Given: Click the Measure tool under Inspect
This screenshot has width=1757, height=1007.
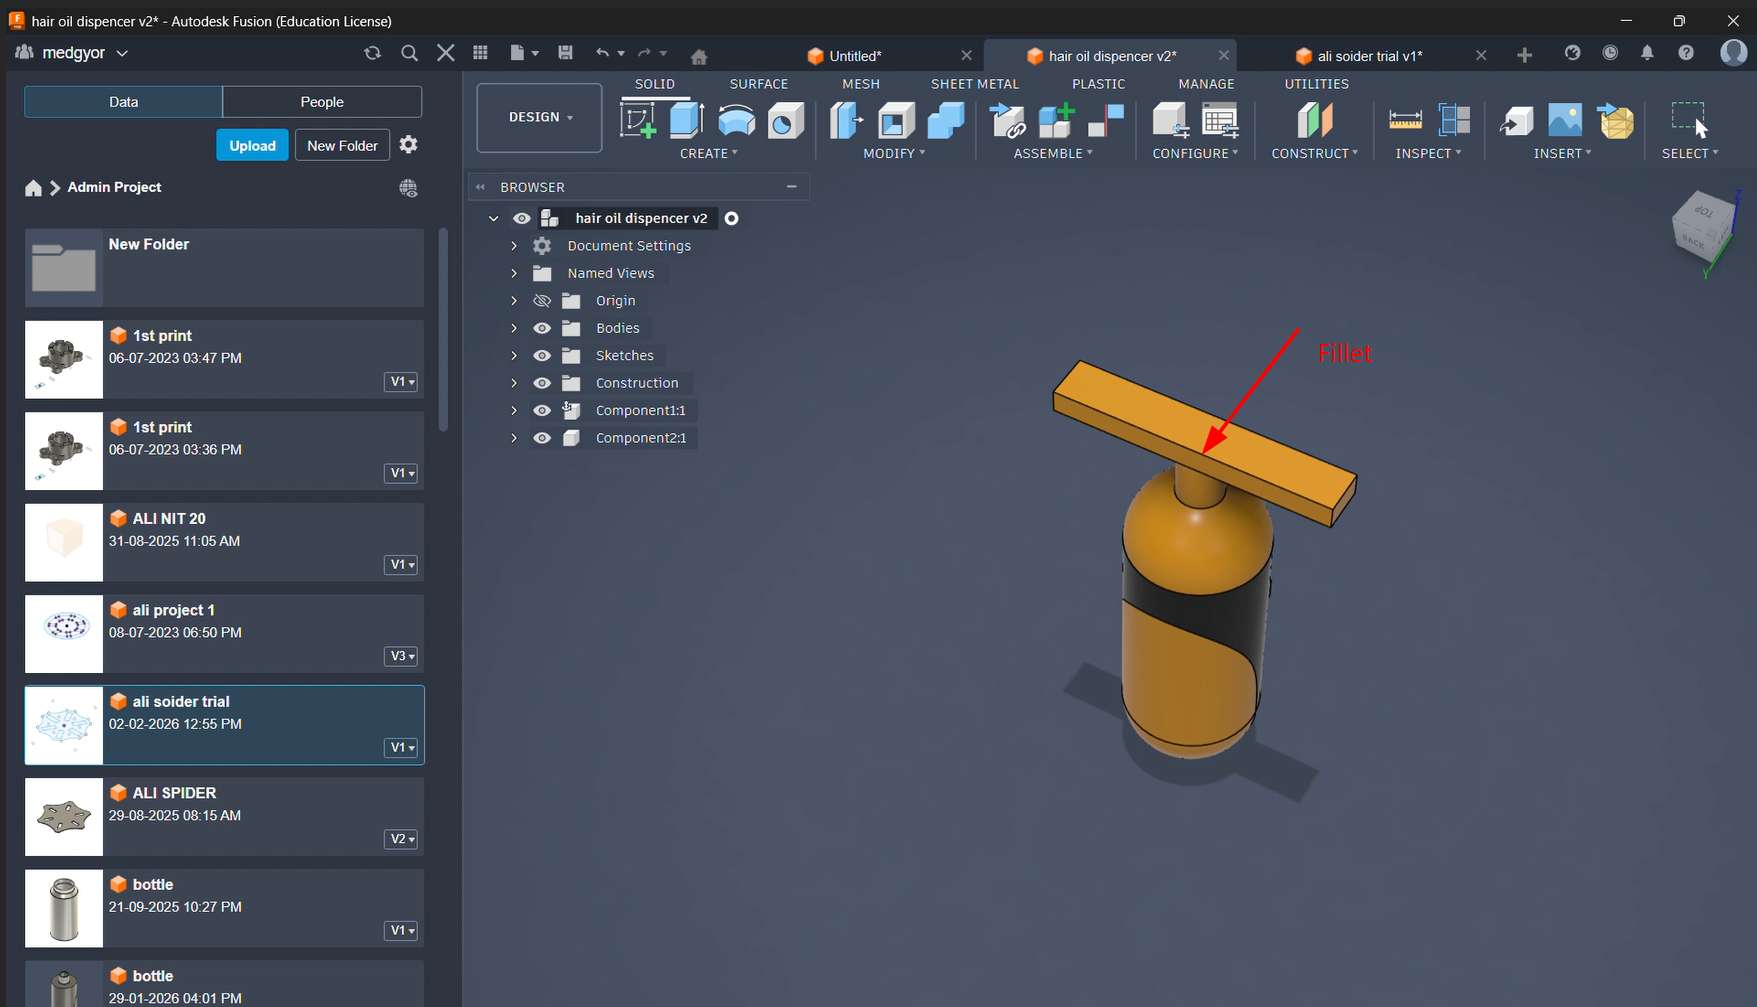Looking at the screenshot, I should (1405, 121).
